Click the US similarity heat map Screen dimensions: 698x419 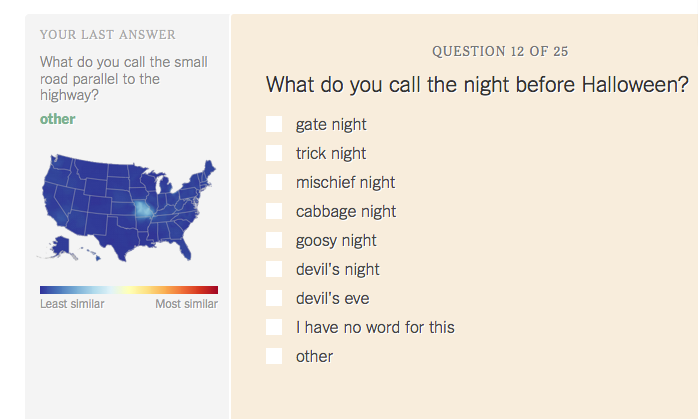pyautogui.click(x=126, y=207)
